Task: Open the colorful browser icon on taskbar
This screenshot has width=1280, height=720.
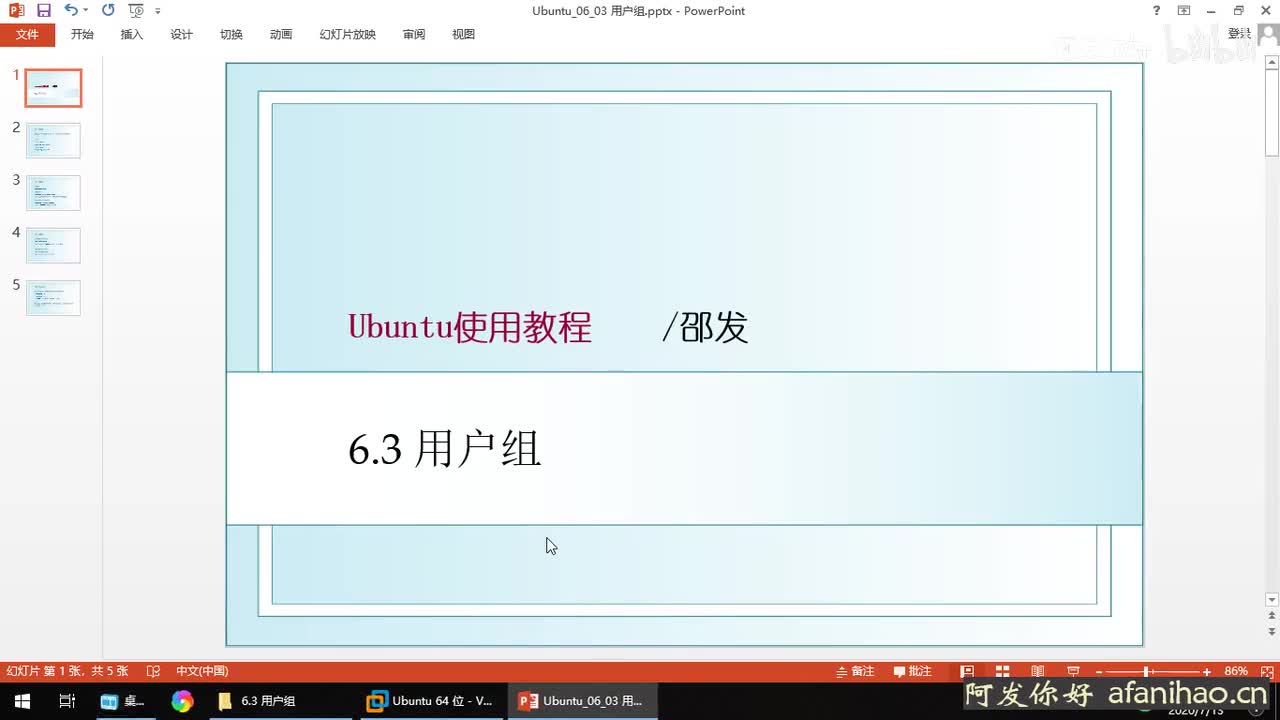Action: 182,701
